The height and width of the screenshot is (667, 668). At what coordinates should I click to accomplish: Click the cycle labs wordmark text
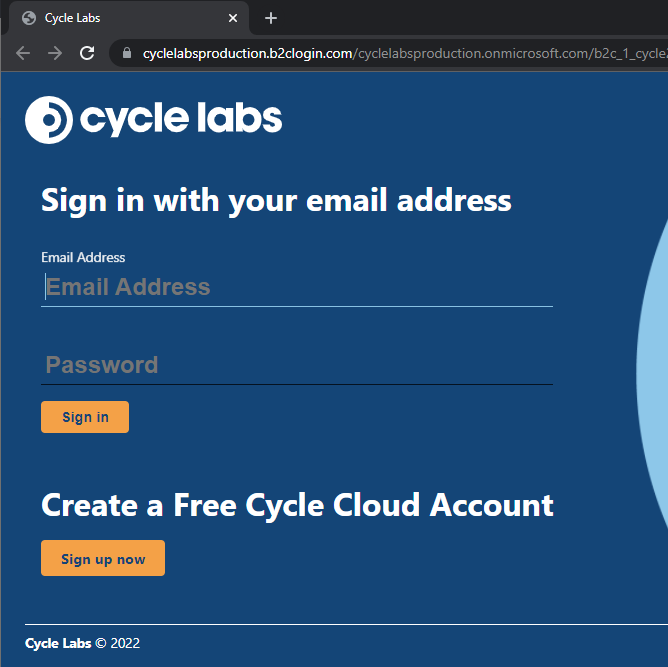pos(181,119)
